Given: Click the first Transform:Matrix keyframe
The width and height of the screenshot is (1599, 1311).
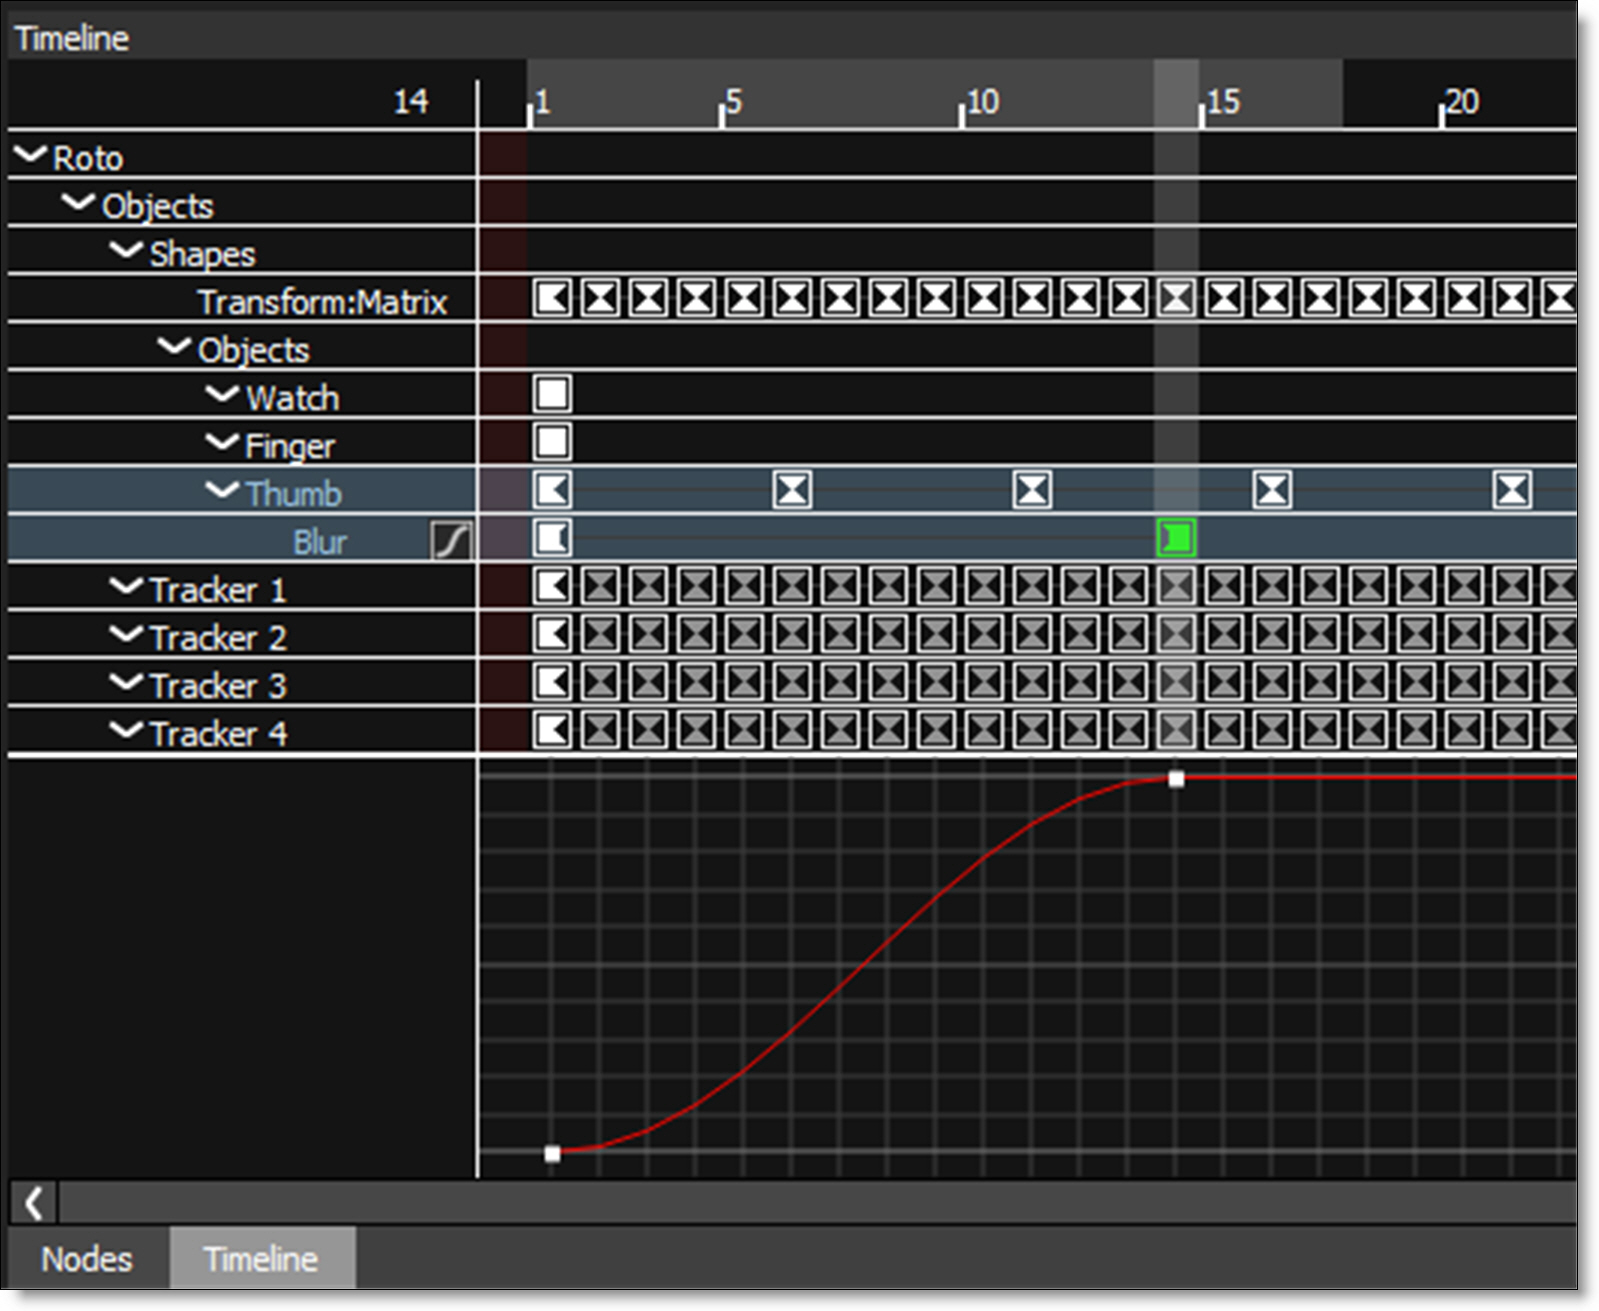Looking at the screenshot, I should coord(552,298).
